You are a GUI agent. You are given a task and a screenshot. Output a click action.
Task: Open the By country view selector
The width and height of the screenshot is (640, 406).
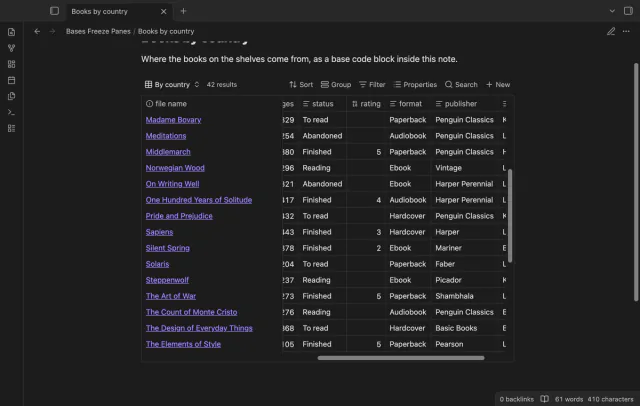click(x=172, y=84)
